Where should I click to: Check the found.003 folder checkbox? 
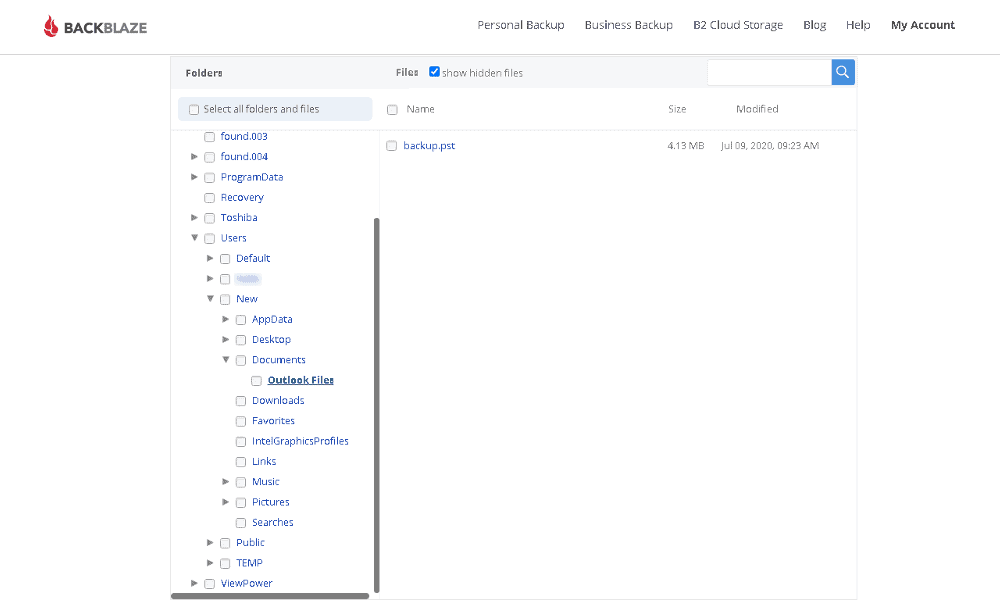coord(209,136)
